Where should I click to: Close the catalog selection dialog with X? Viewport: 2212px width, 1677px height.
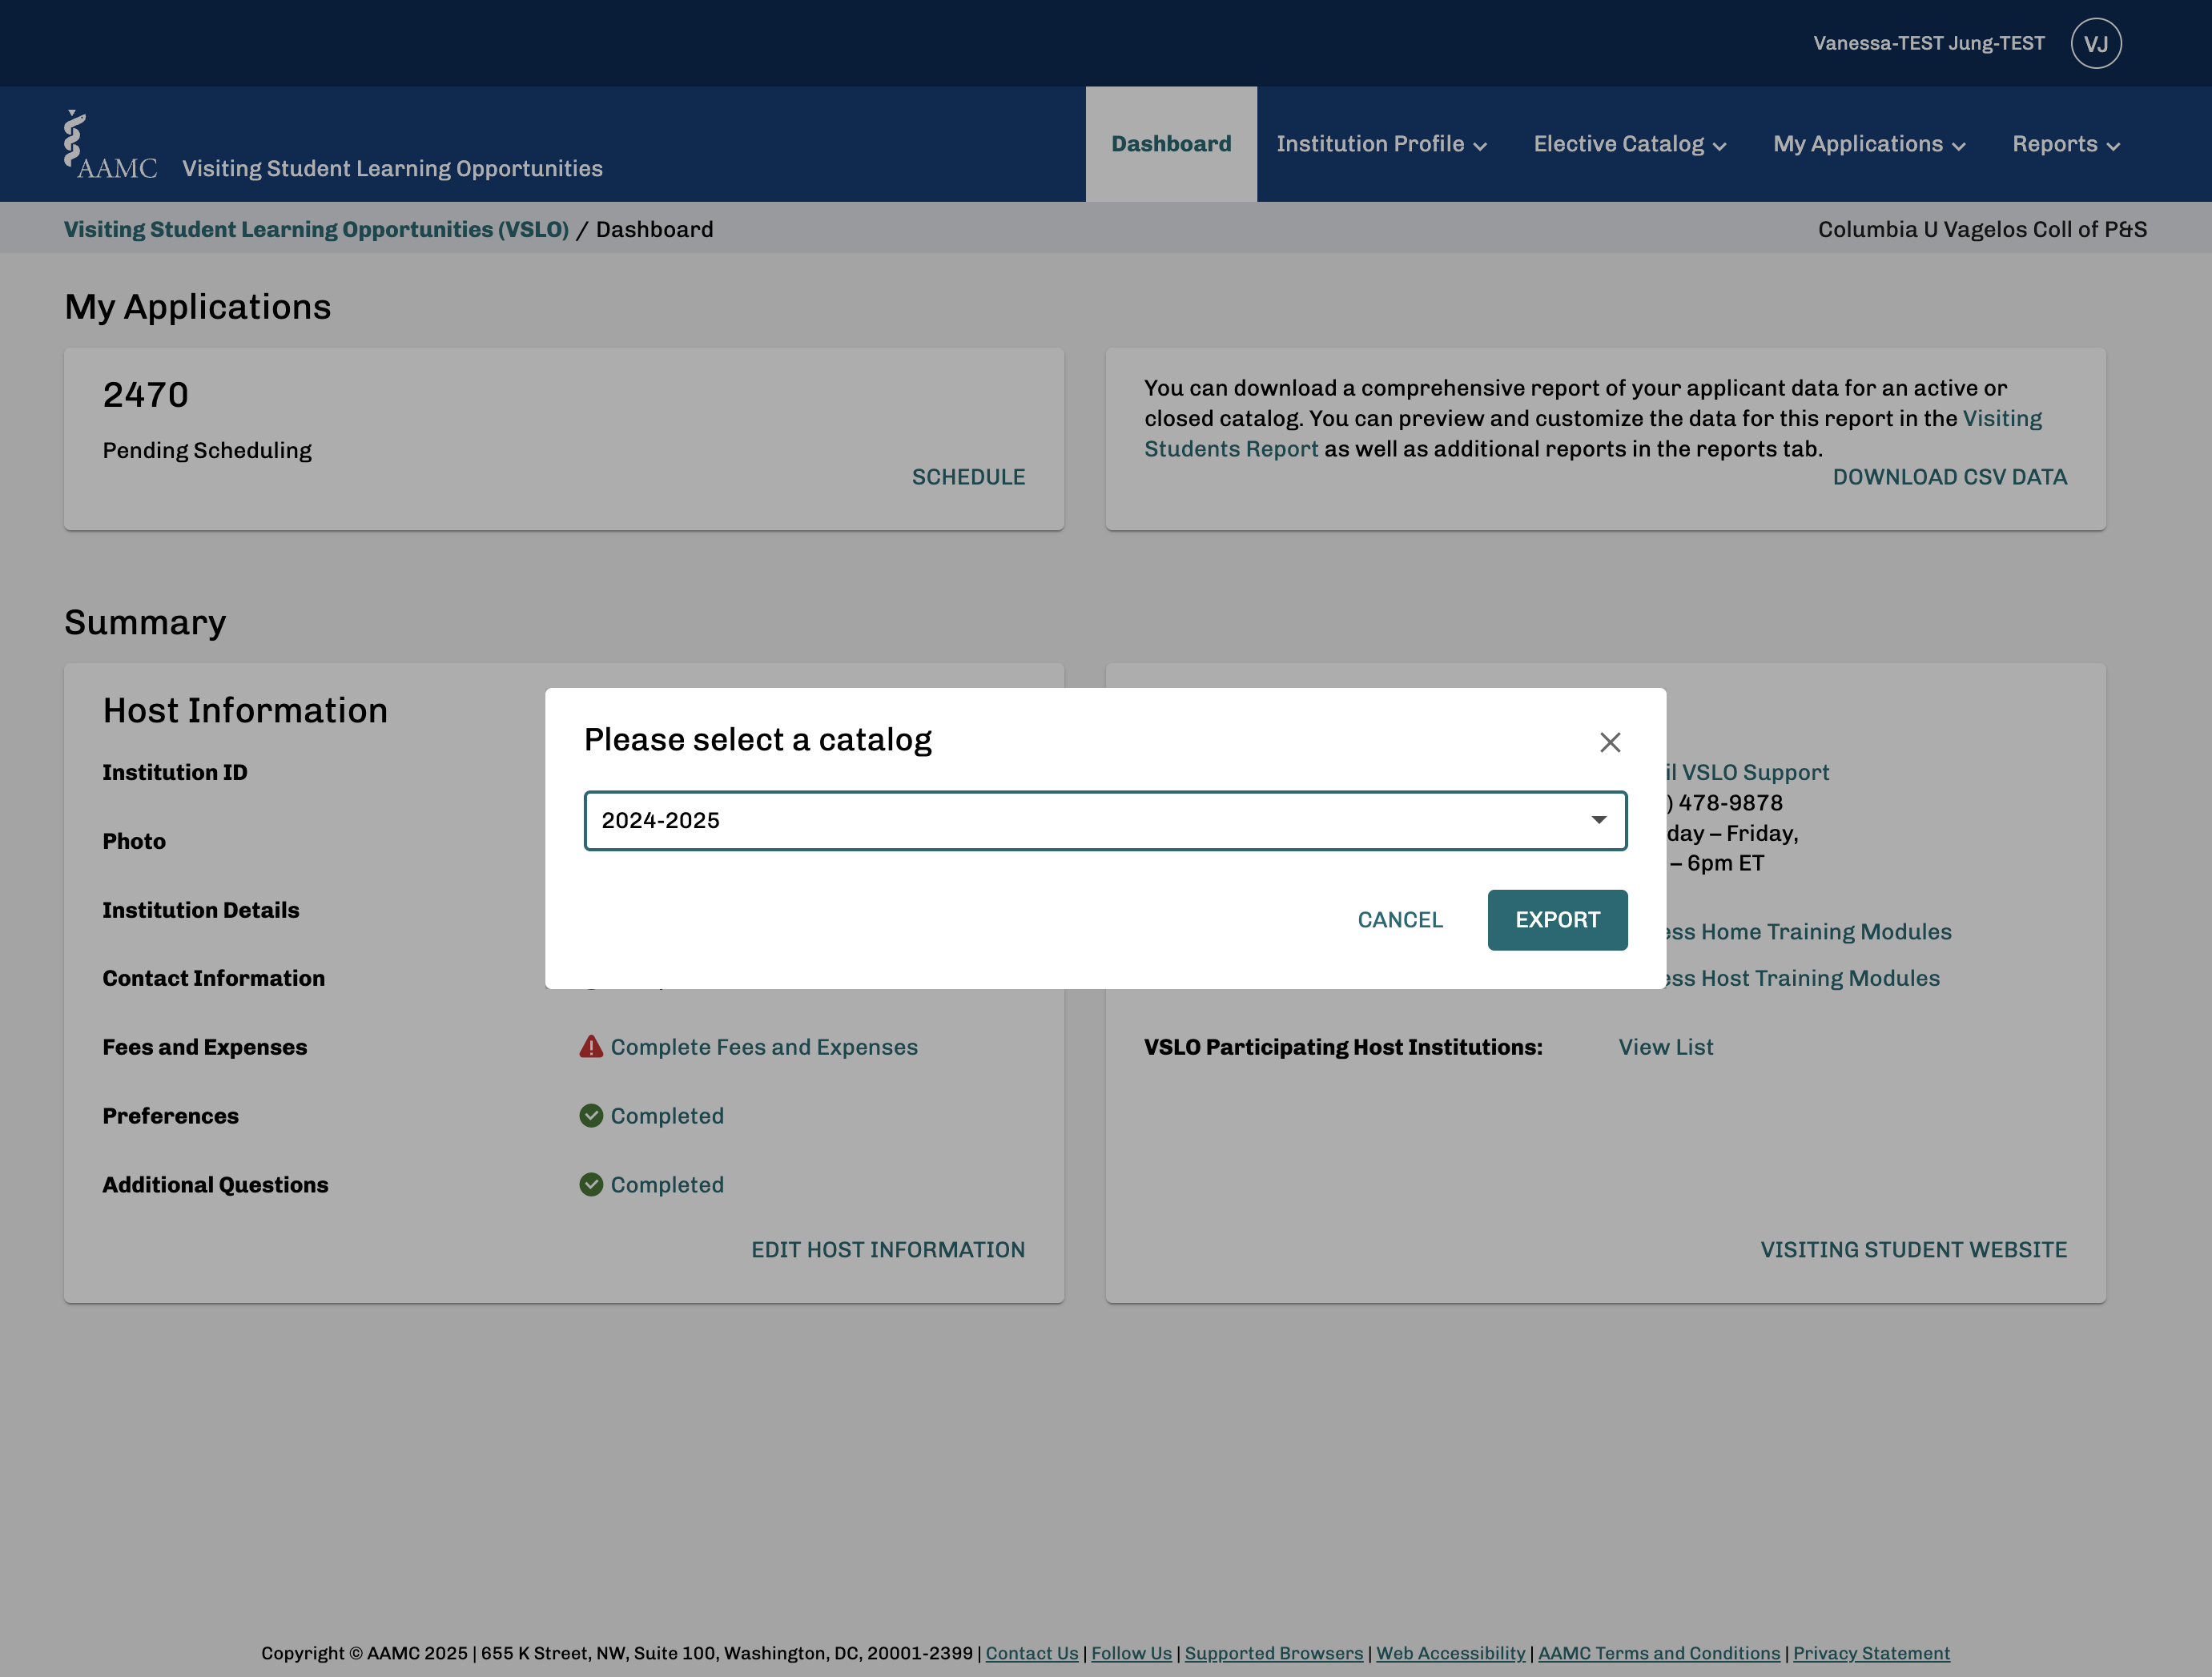pyautogui.click(x=1609, y=742)
